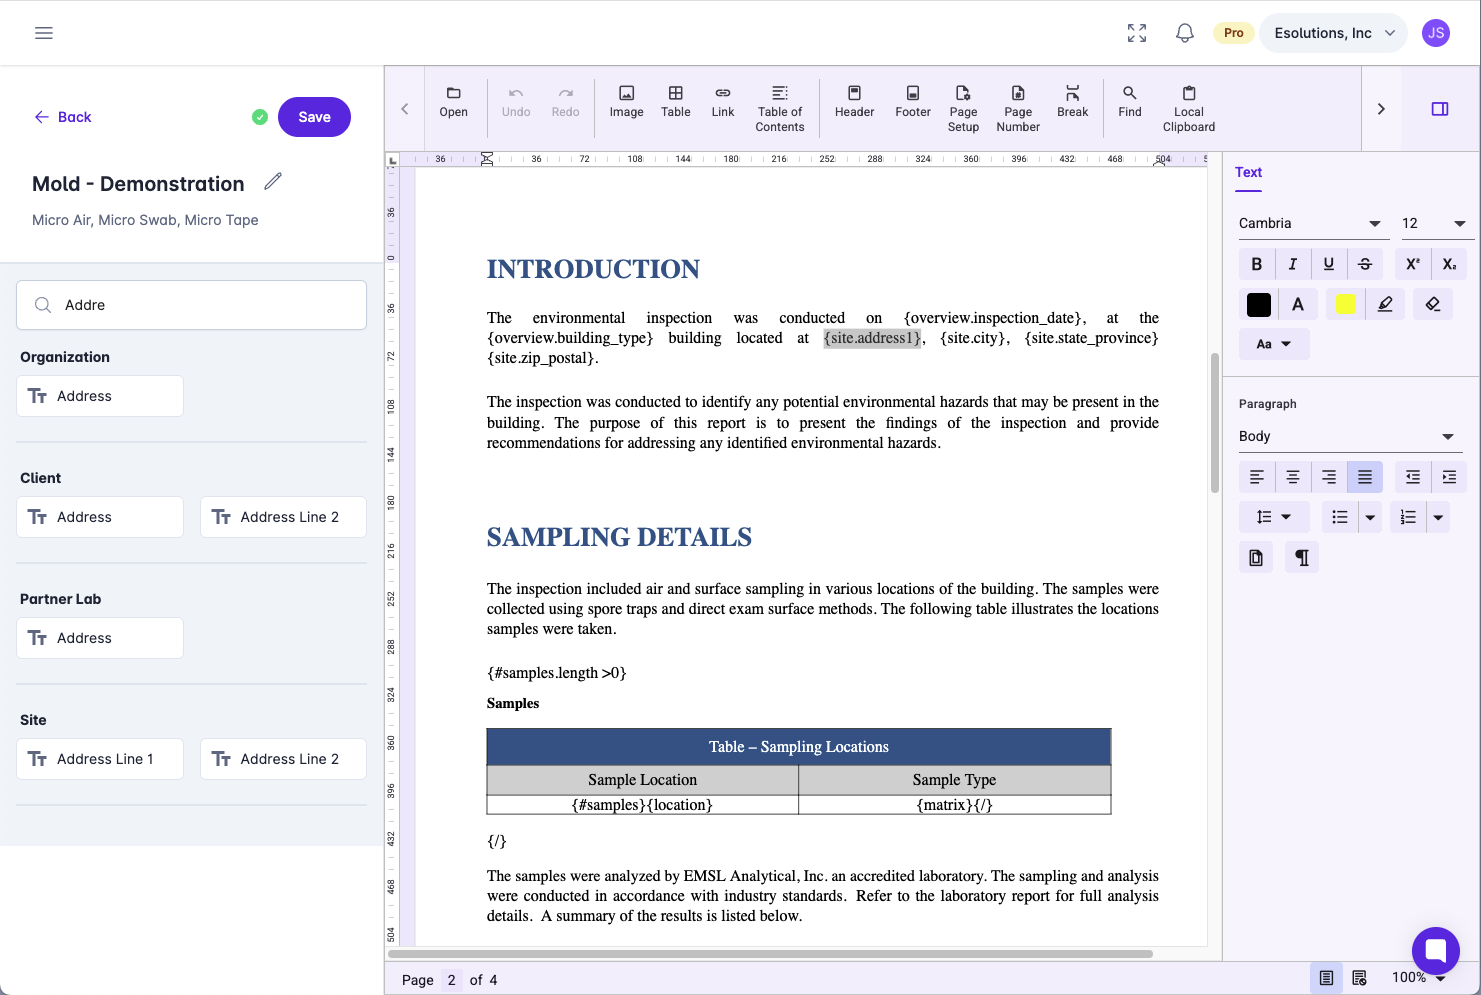
Task: Enable justify text alignment
Action: tap(1364, 477)
